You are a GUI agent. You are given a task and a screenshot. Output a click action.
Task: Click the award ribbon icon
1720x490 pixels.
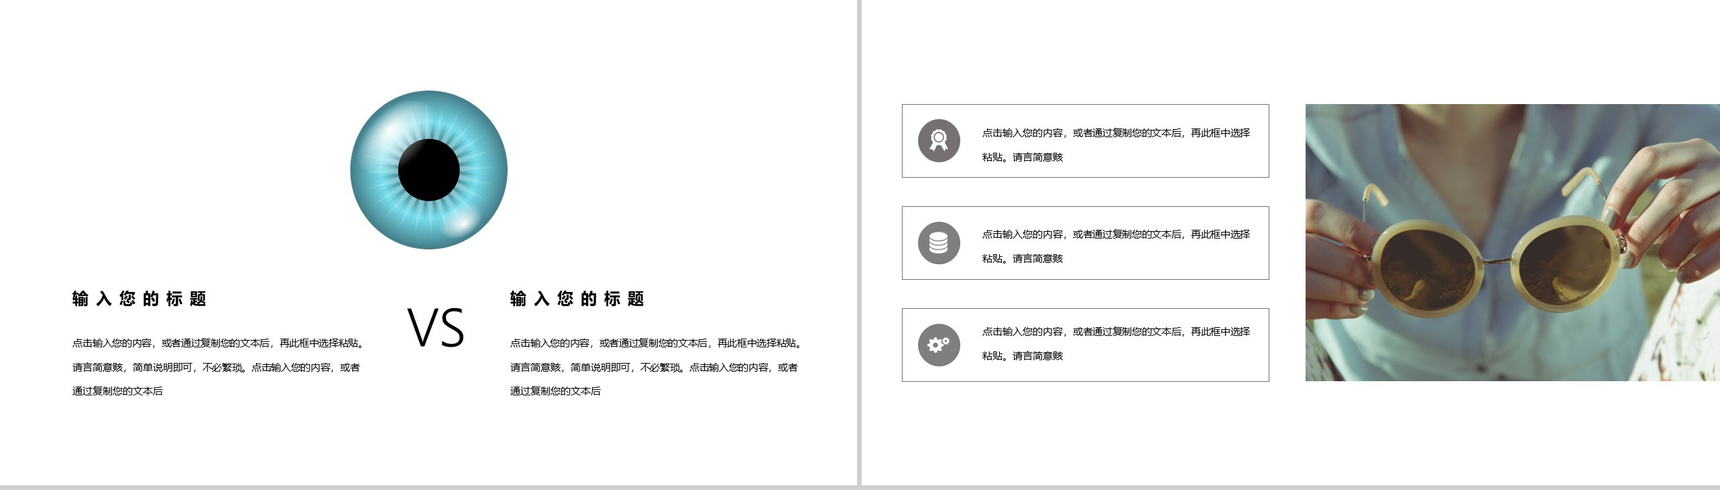[x=939, y=141]
